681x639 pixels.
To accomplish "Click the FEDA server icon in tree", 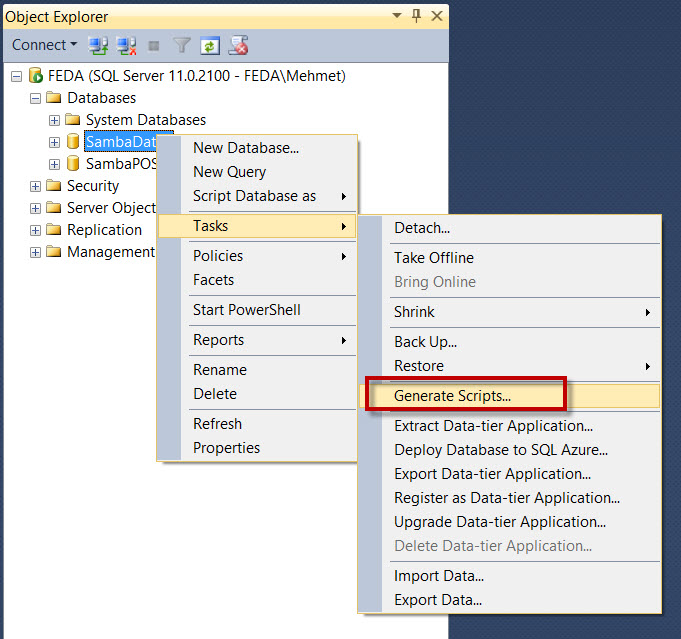I will (x=36, y=76).
